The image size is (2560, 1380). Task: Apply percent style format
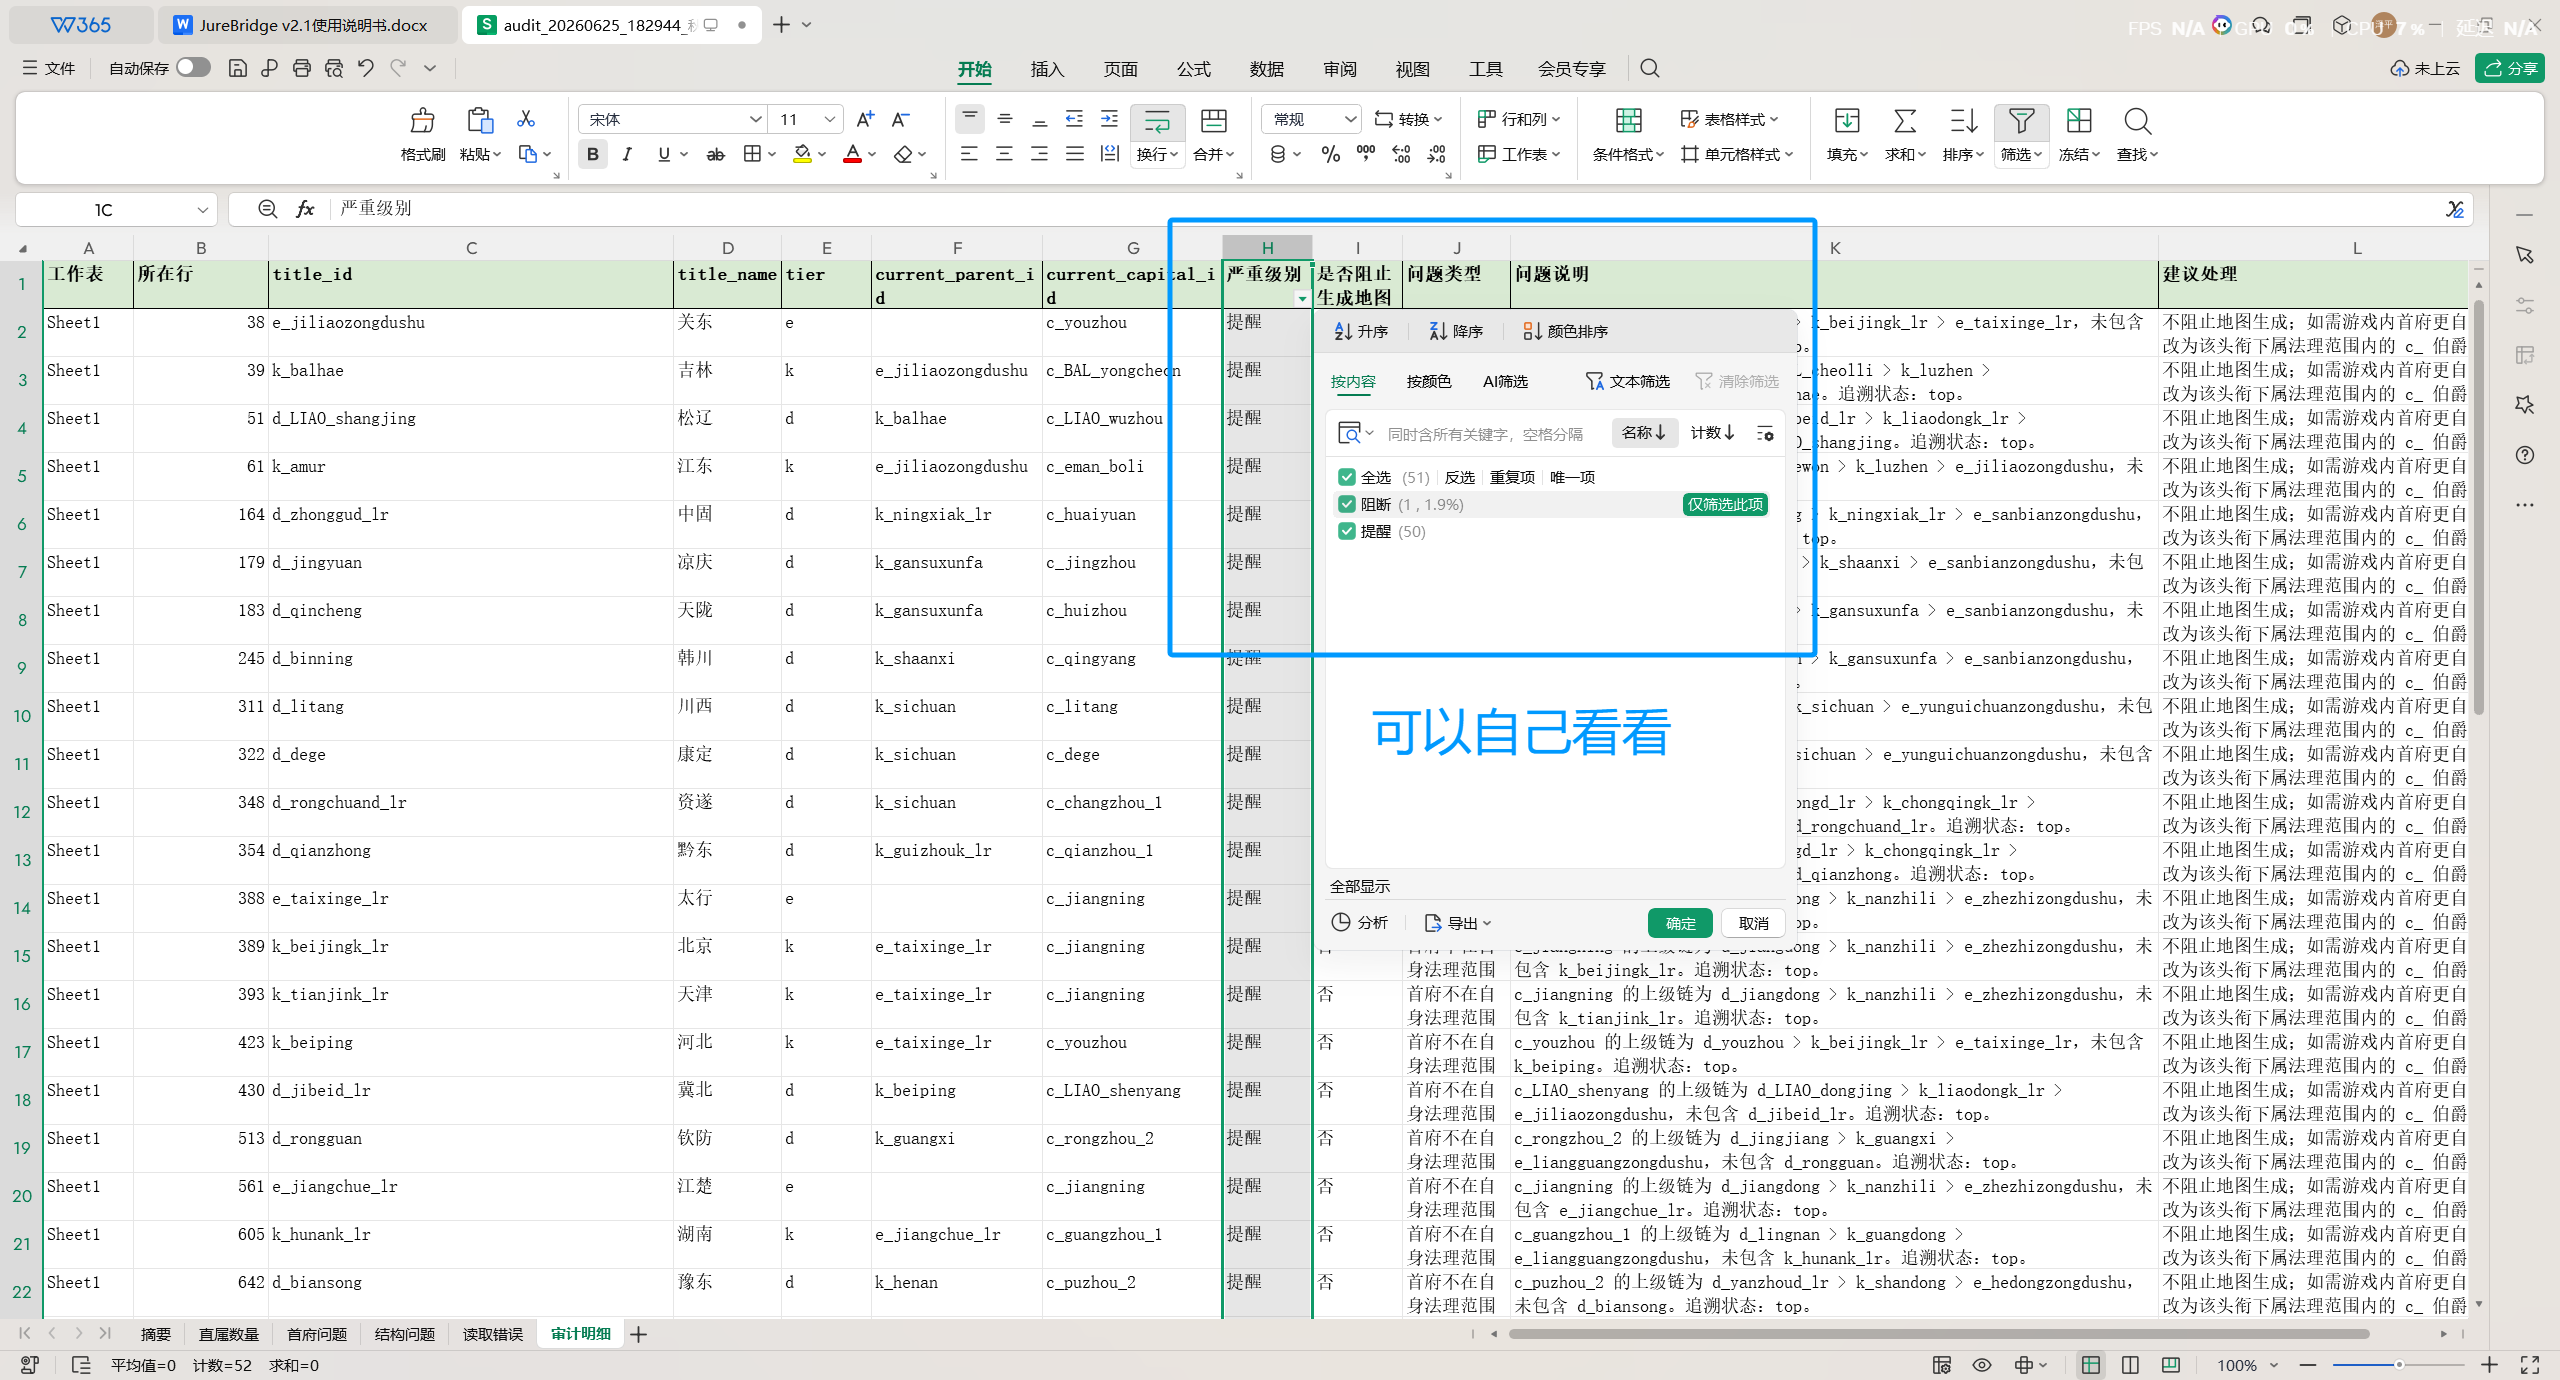coord(1330,154)
